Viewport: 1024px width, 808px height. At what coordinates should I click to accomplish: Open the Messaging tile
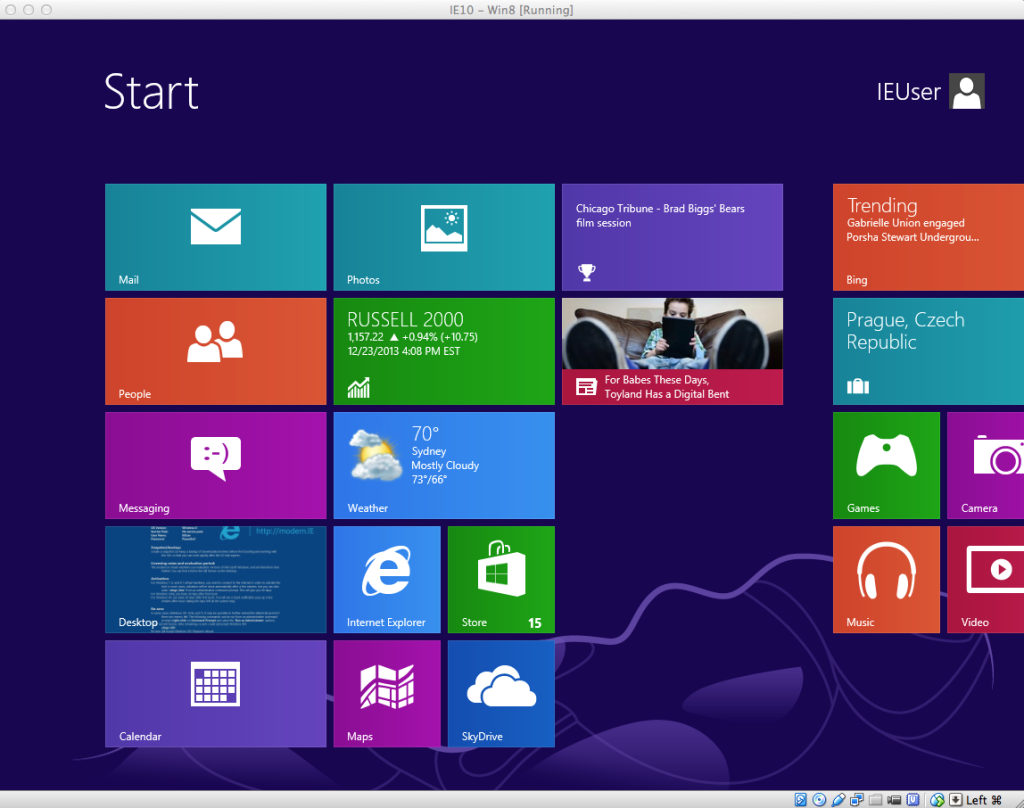tap(216, 465)
